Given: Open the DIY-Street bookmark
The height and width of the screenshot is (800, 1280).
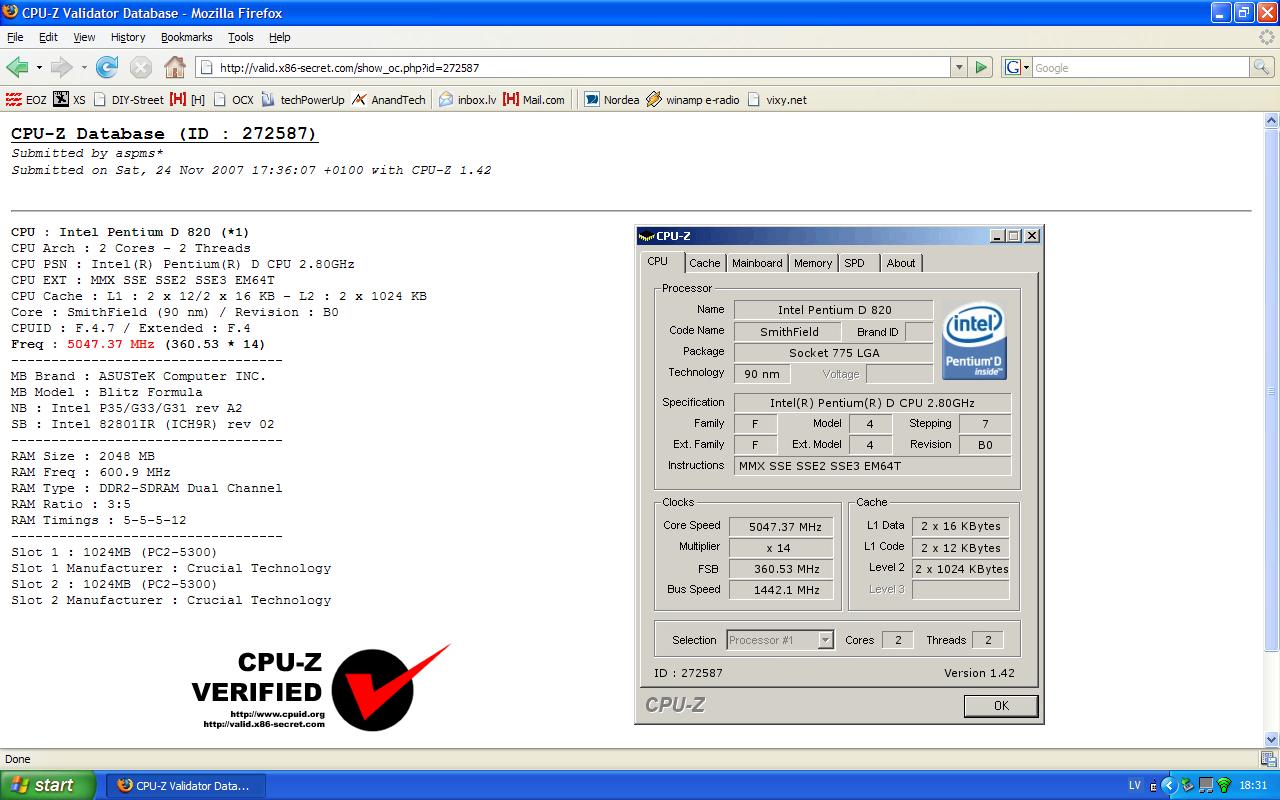Looking at the screenshot, I should [x=128, y=99].
